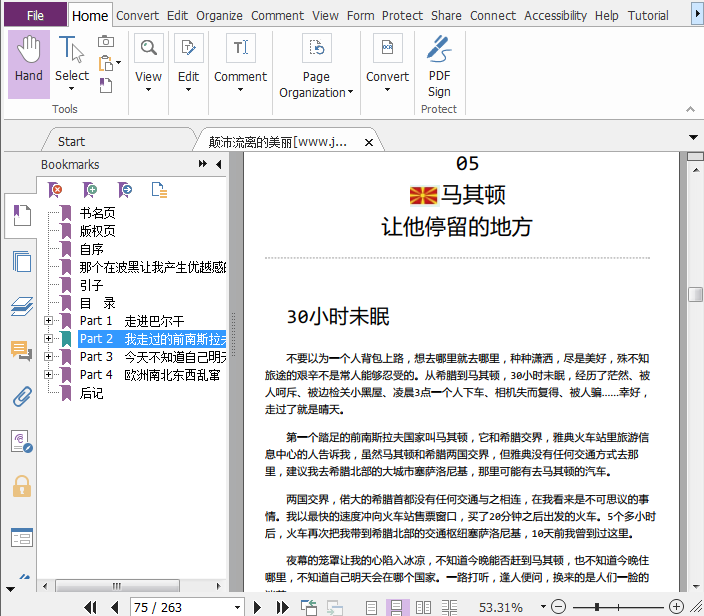Expand the Part 1 bookmark

point(48,321)
